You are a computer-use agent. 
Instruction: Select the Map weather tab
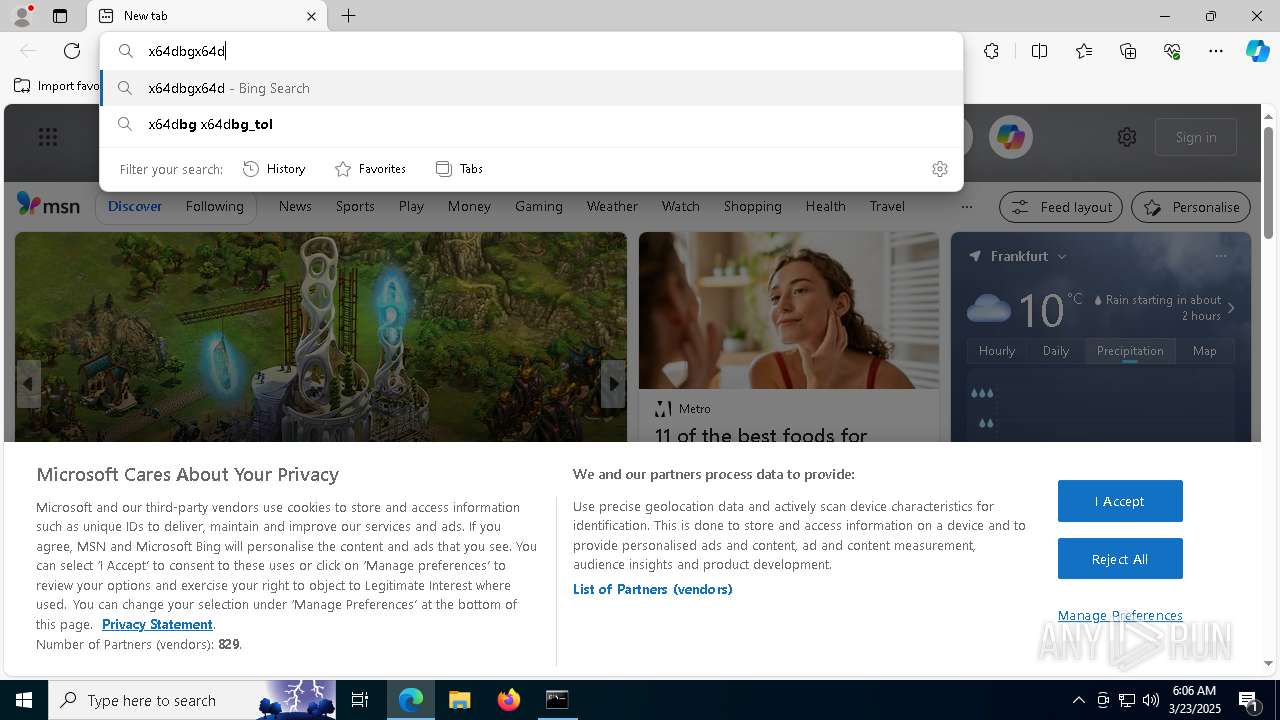tap(1204, 351)
